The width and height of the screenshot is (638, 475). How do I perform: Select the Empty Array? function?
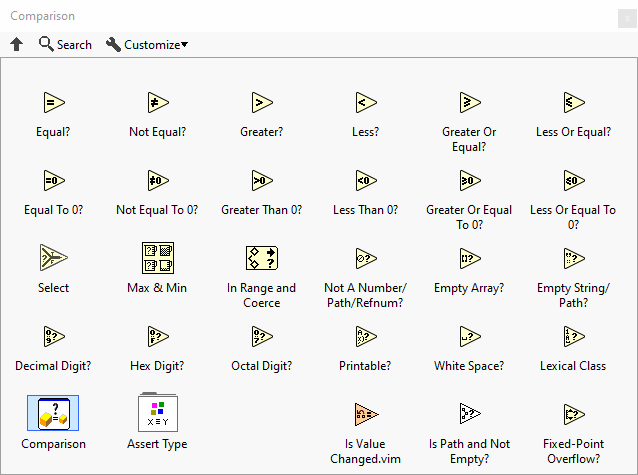pyautogui.click(x=469, y=258)
